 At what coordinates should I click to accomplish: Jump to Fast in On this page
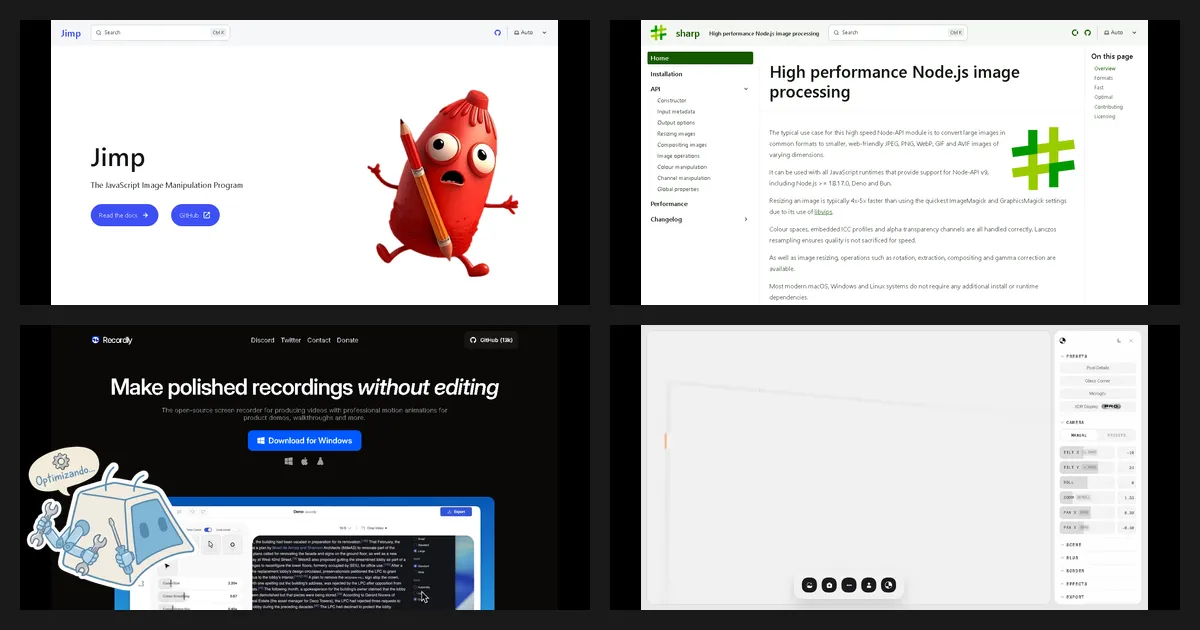pyautogui.click(x=1099, y=88)
